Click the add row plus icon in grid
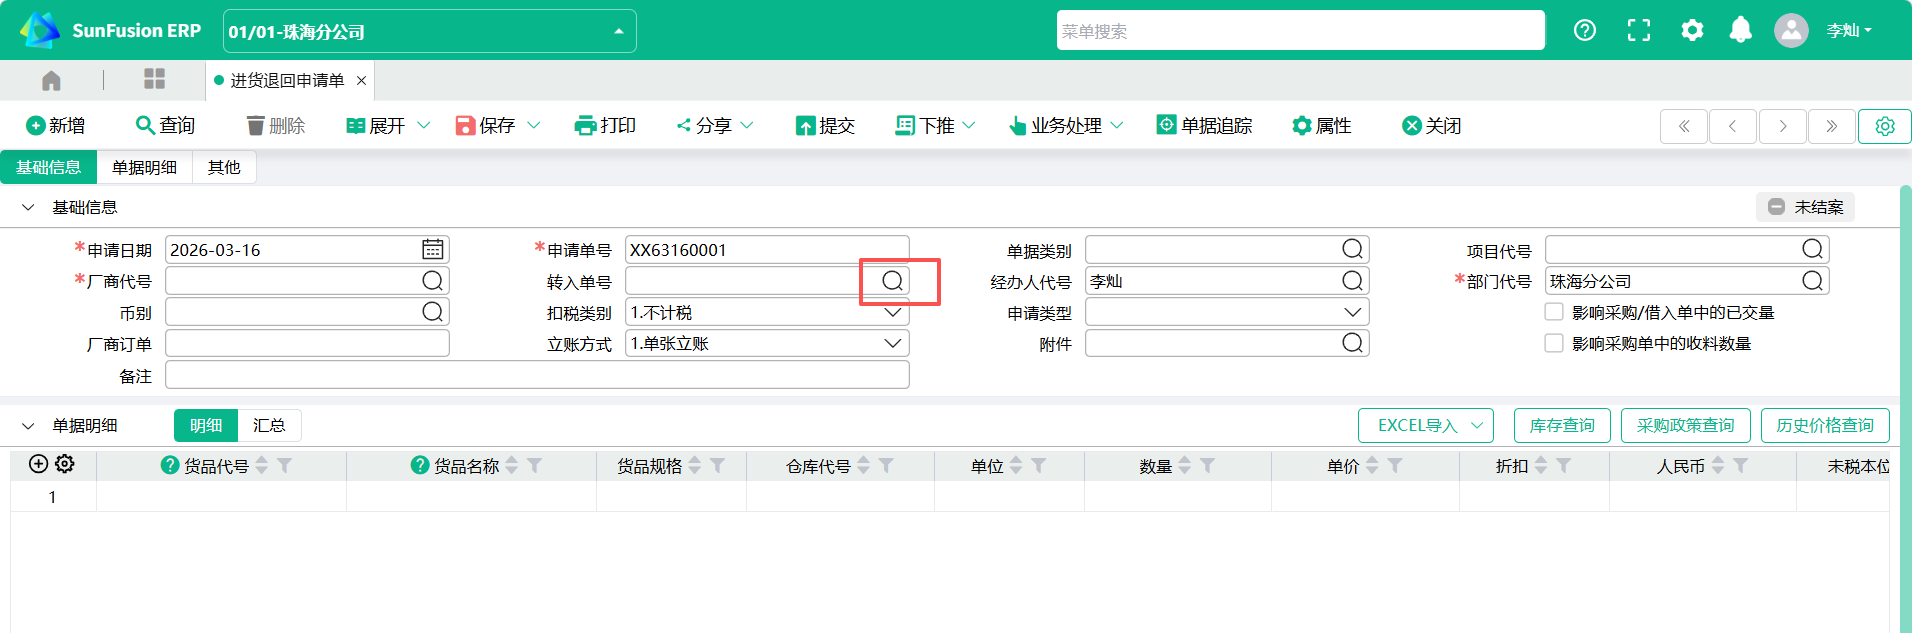Image resolution: width=1912 pixels, height=633 pixels. [38, 464]
